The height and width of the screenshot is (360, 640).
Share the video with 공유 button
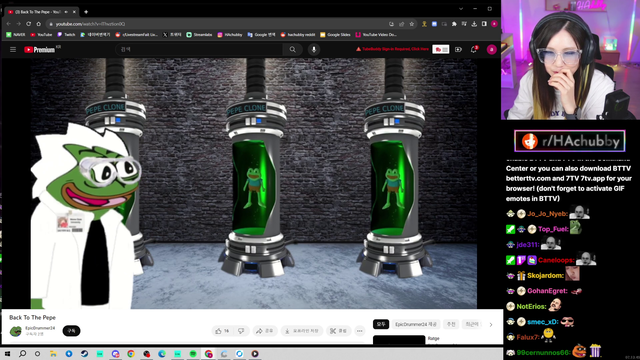(265, 331)
